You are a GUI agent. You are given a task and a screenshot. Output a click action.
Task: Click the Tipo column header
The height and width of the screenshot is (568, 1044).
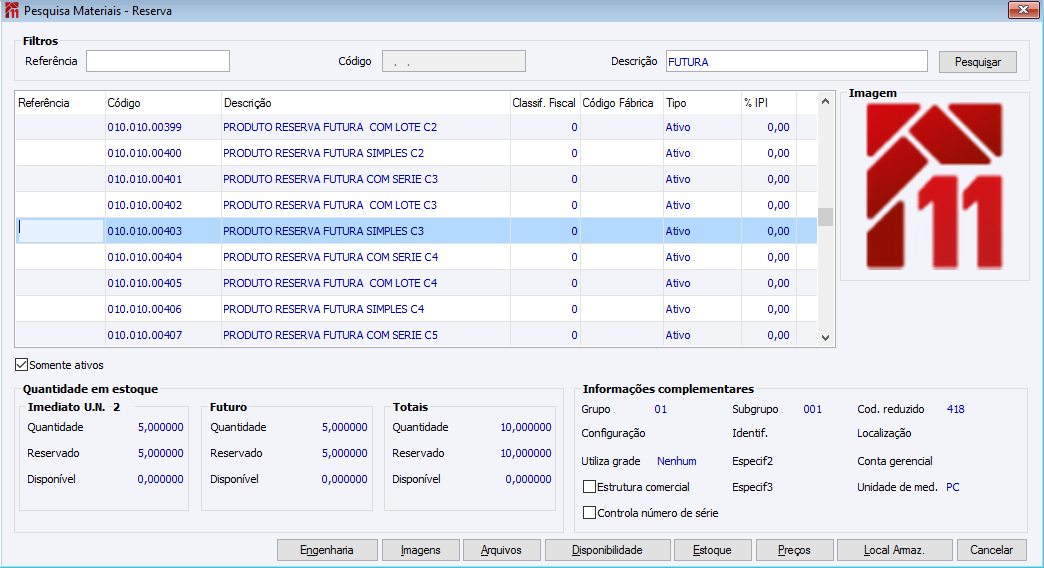(700, 103)
